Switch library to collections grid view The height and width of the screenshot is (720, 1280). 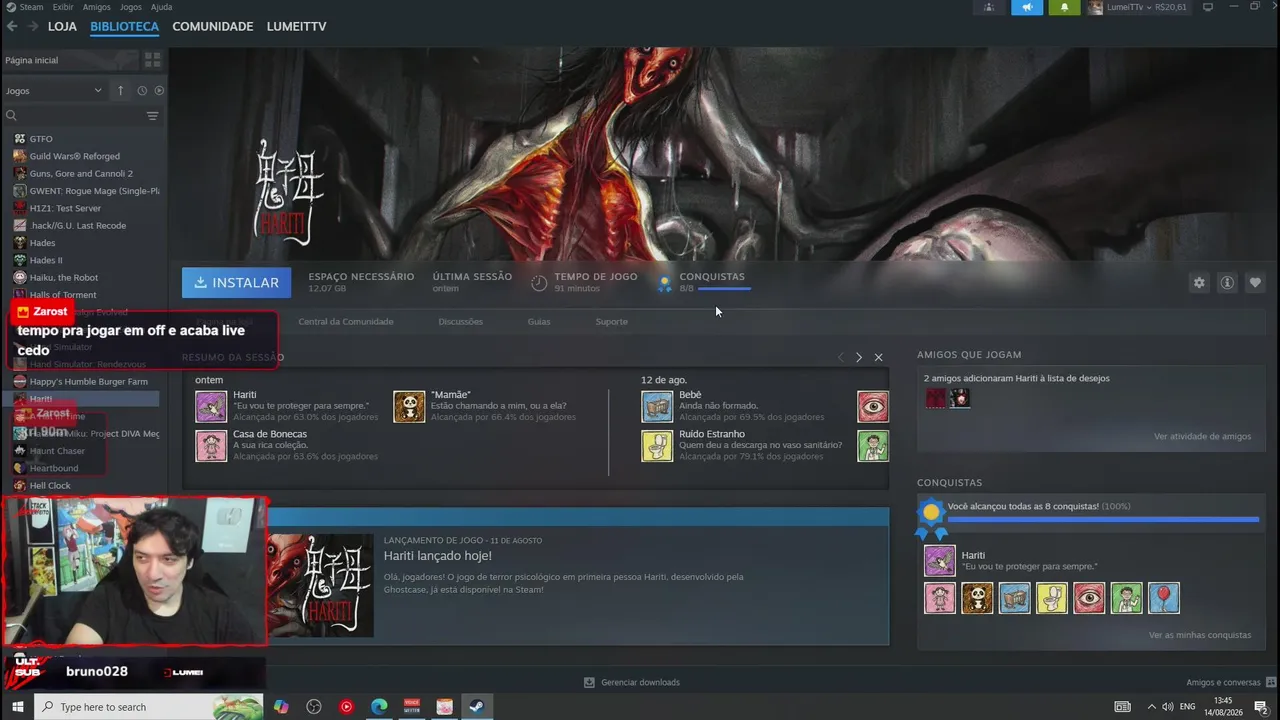[x=152, y=60]
